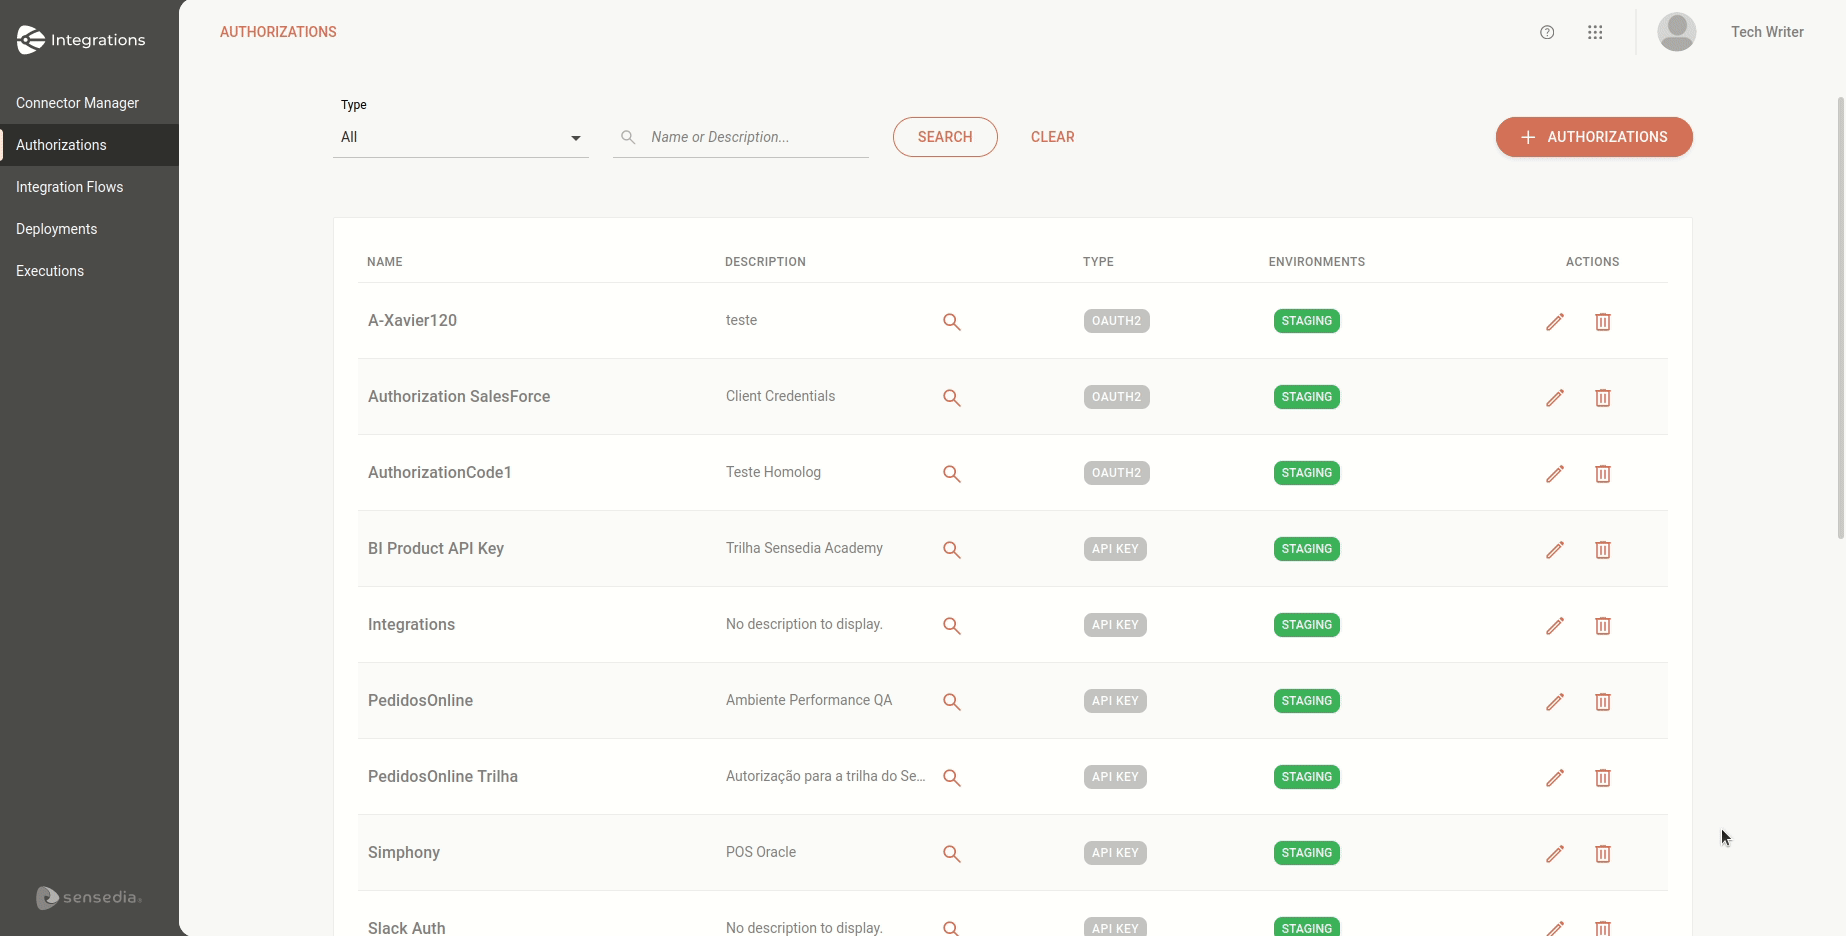This screenshot has width=1846, height=936.
Task: View details of BI Product API Key
Action: pyautogui.click(x=952, y=549)
